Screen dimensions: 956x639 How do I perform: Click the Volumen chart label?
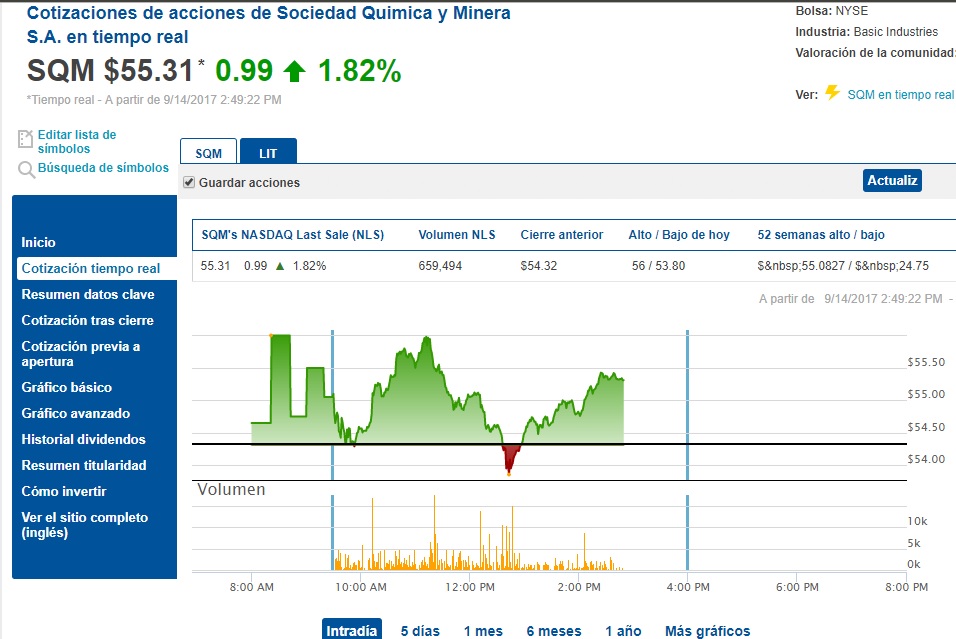click(231, 490)
